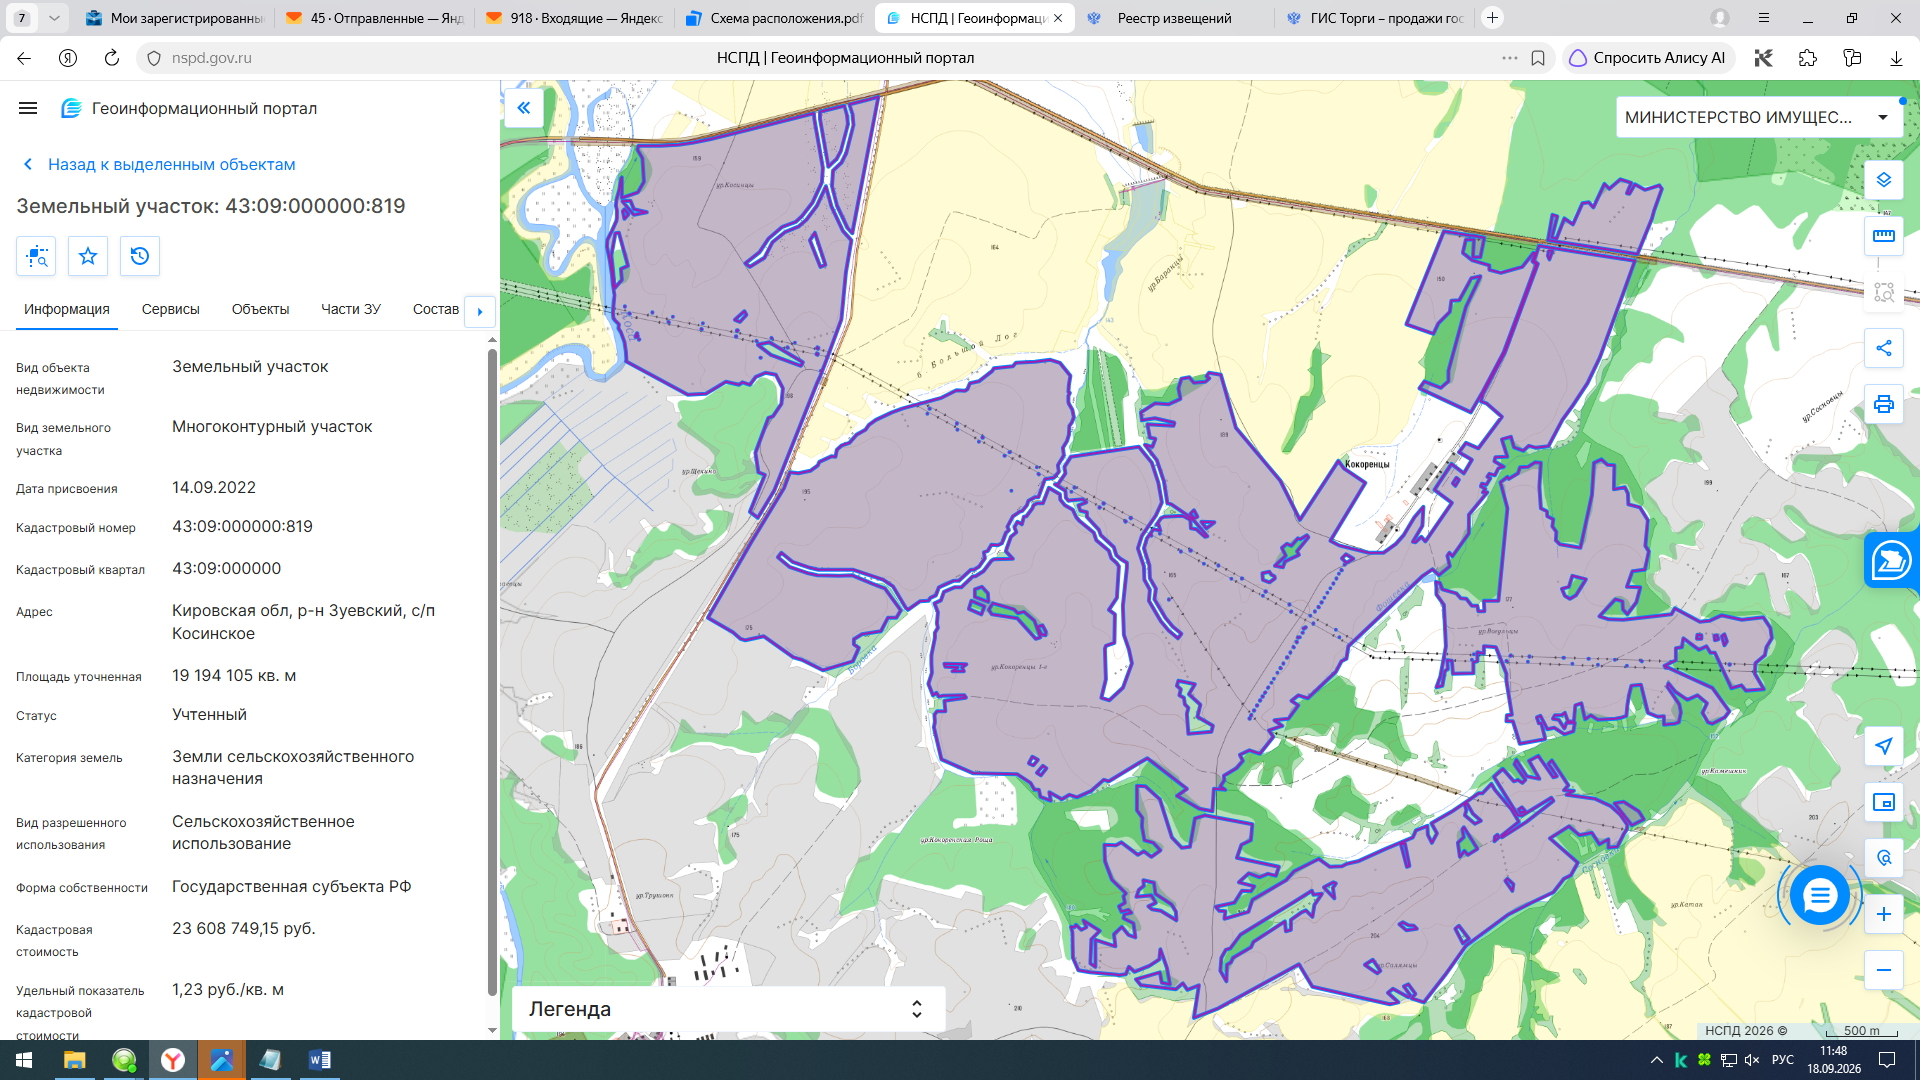Open the browser downloads icon
The width and height of the screenshot is (1920, 1080).
pyautogui.click(x=1896, y=58)
